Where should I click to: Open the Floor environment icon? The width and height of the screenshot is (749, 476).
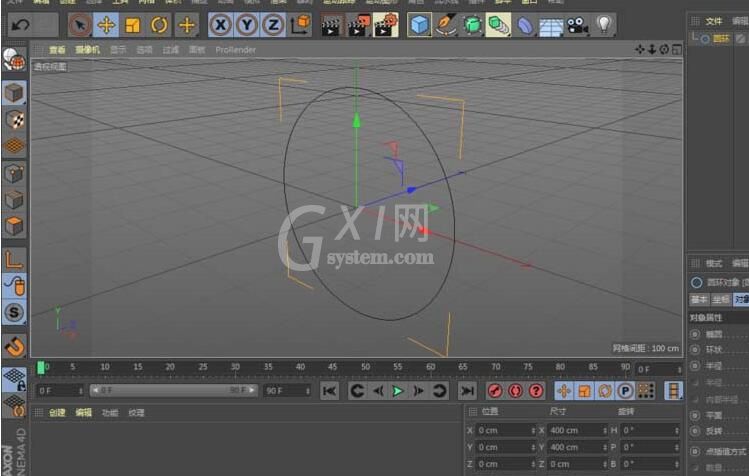551,25
